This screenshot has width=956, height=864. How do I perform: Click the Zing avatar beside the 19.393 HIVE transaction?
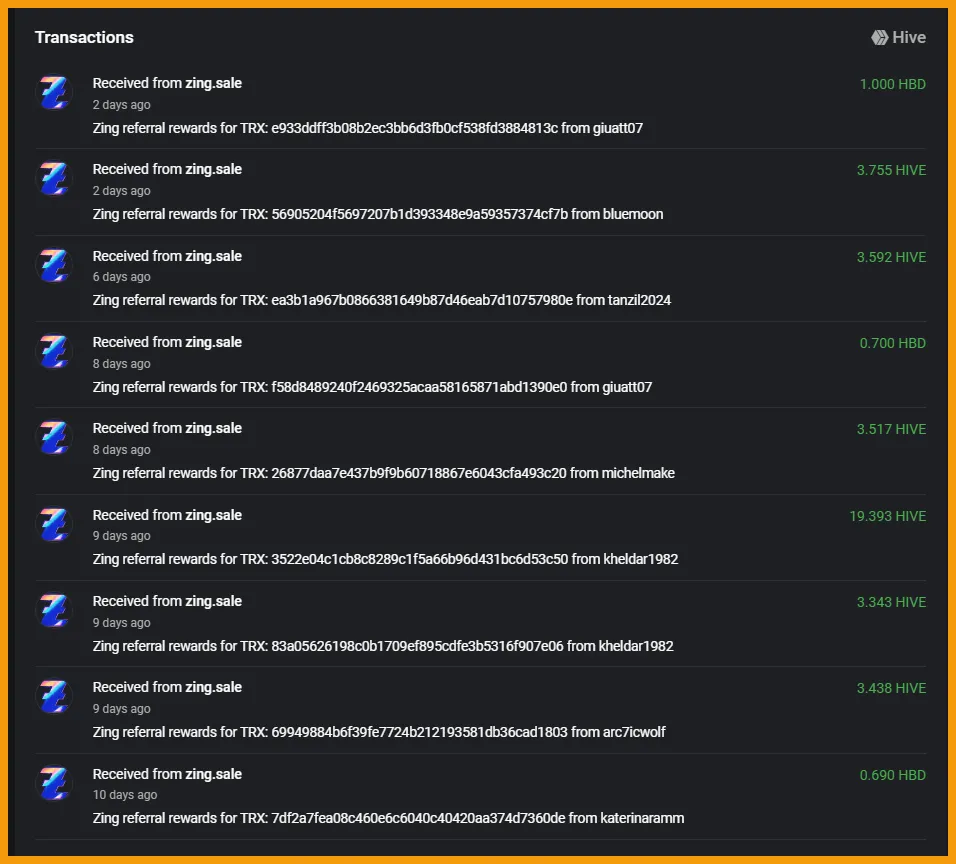point(54,524)
